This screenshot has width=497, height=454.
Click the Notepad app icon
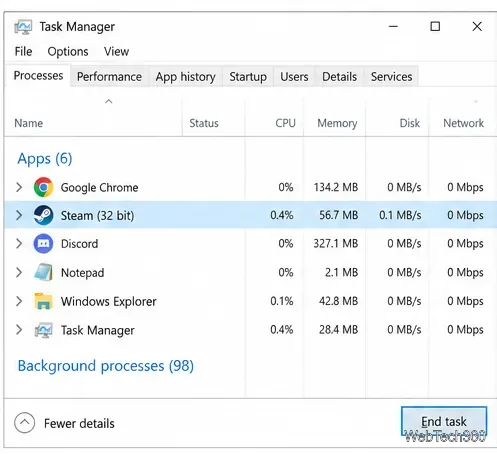tap(43, 272)
